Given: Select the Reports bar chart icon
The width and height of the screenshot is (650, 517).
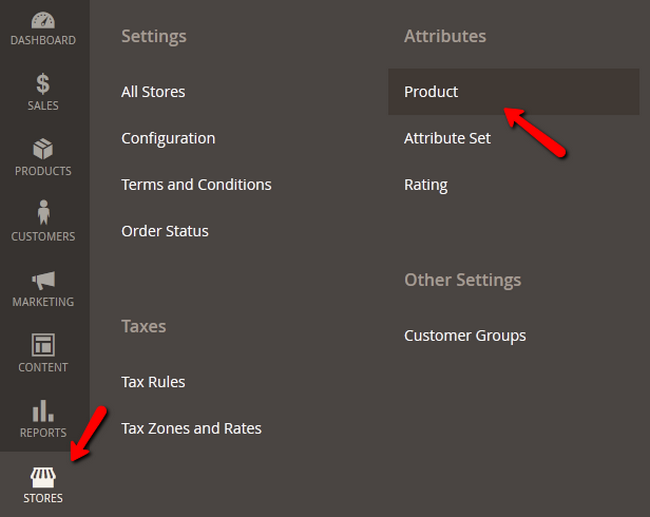Looking at the screenshot, I should tap(43, 410).
